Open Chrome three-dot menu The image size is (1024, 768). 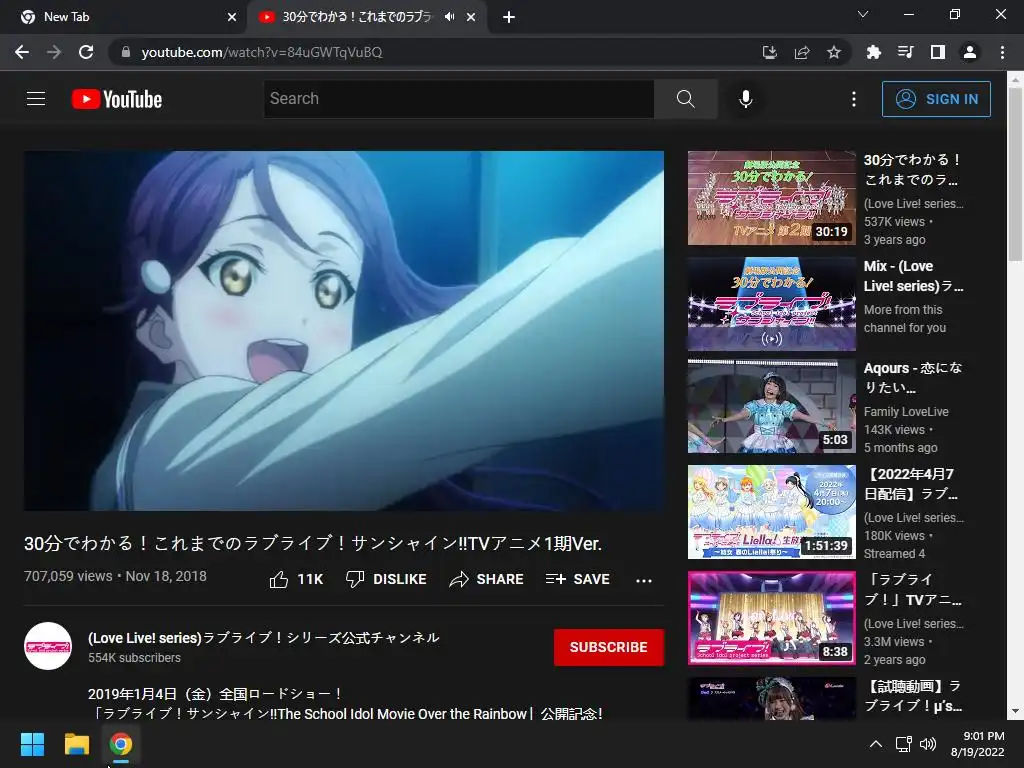(x=1002, y=52)
